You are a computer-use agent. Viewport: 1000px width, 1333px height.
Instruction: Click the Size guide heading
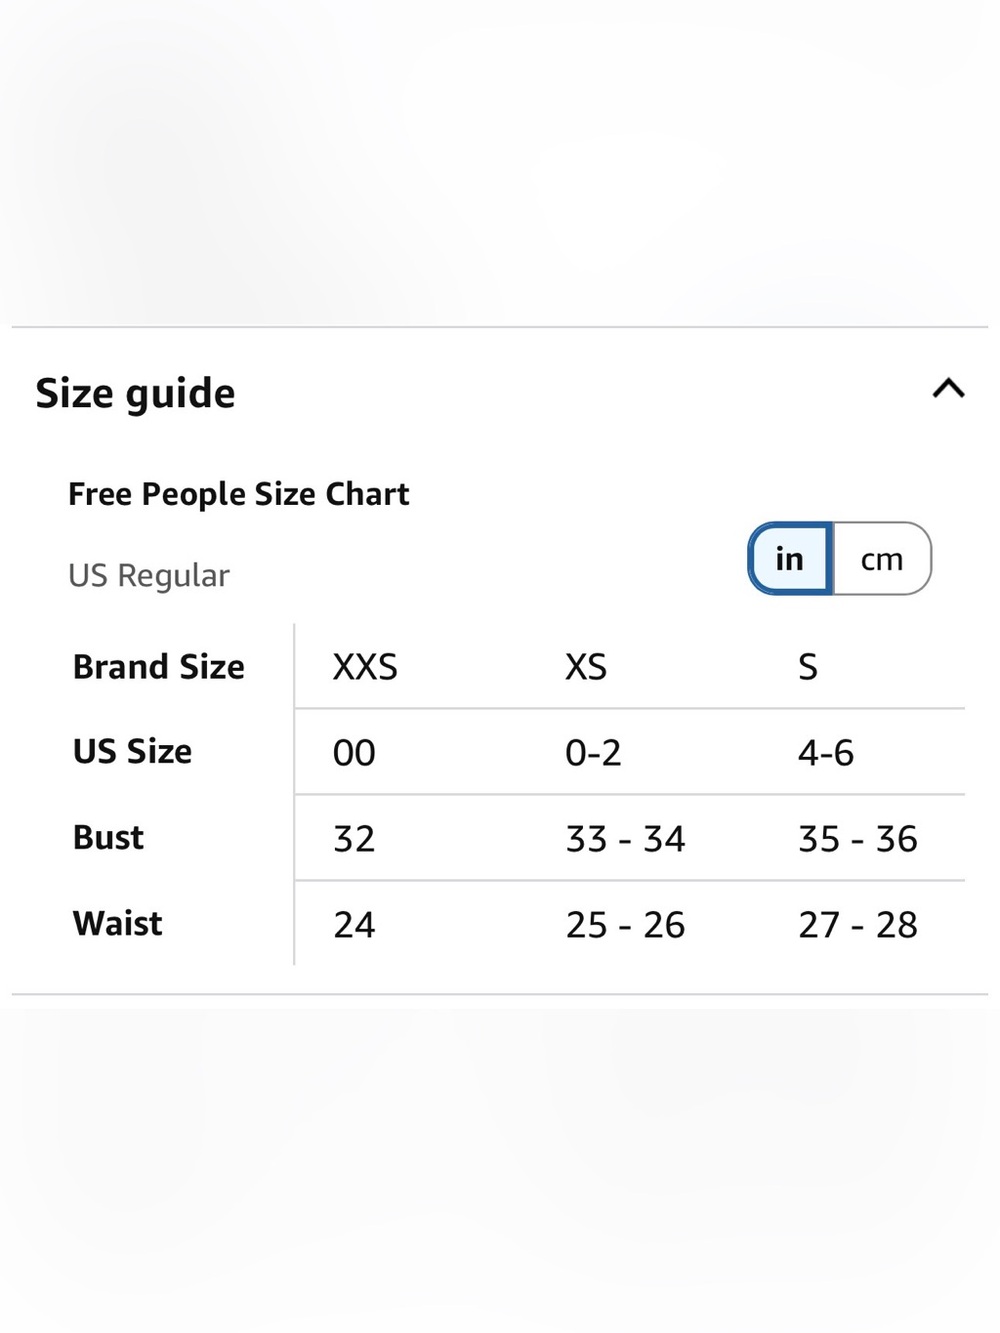pos(135,394)
